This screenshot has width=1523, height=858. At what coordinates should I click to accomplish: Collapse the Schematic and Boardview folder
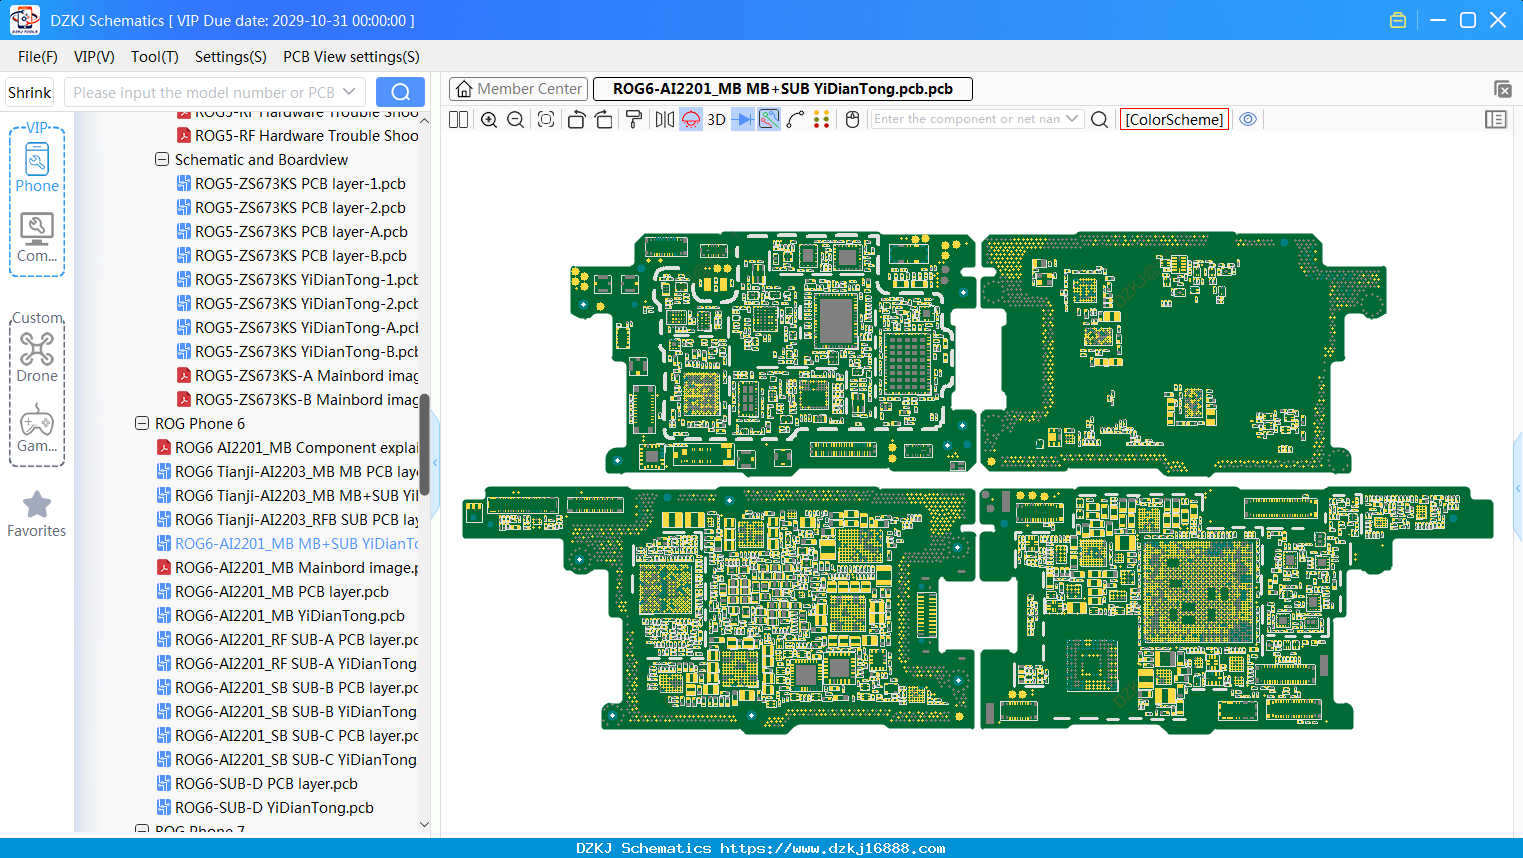tap(162, 160)
